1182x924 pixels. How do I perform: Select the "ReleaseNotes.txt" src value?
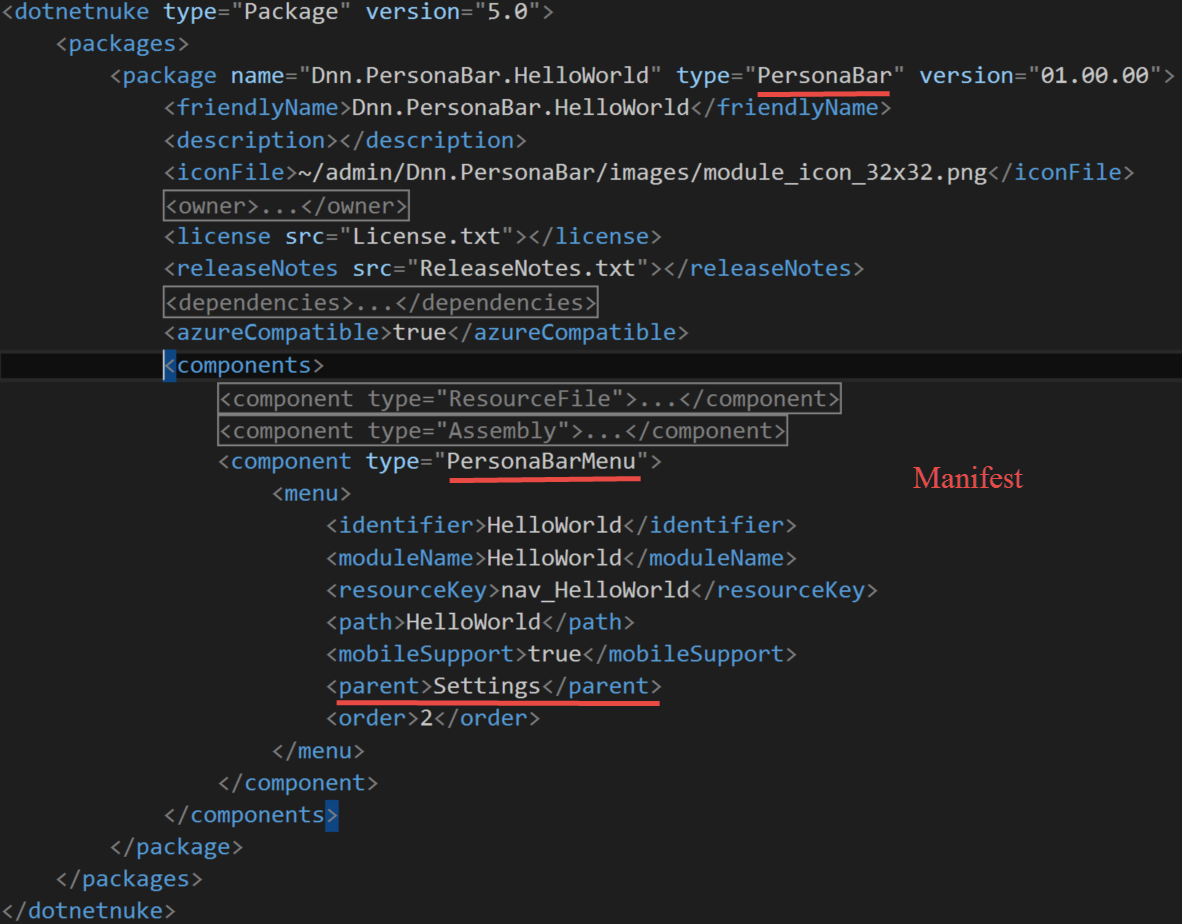[528, 268]
